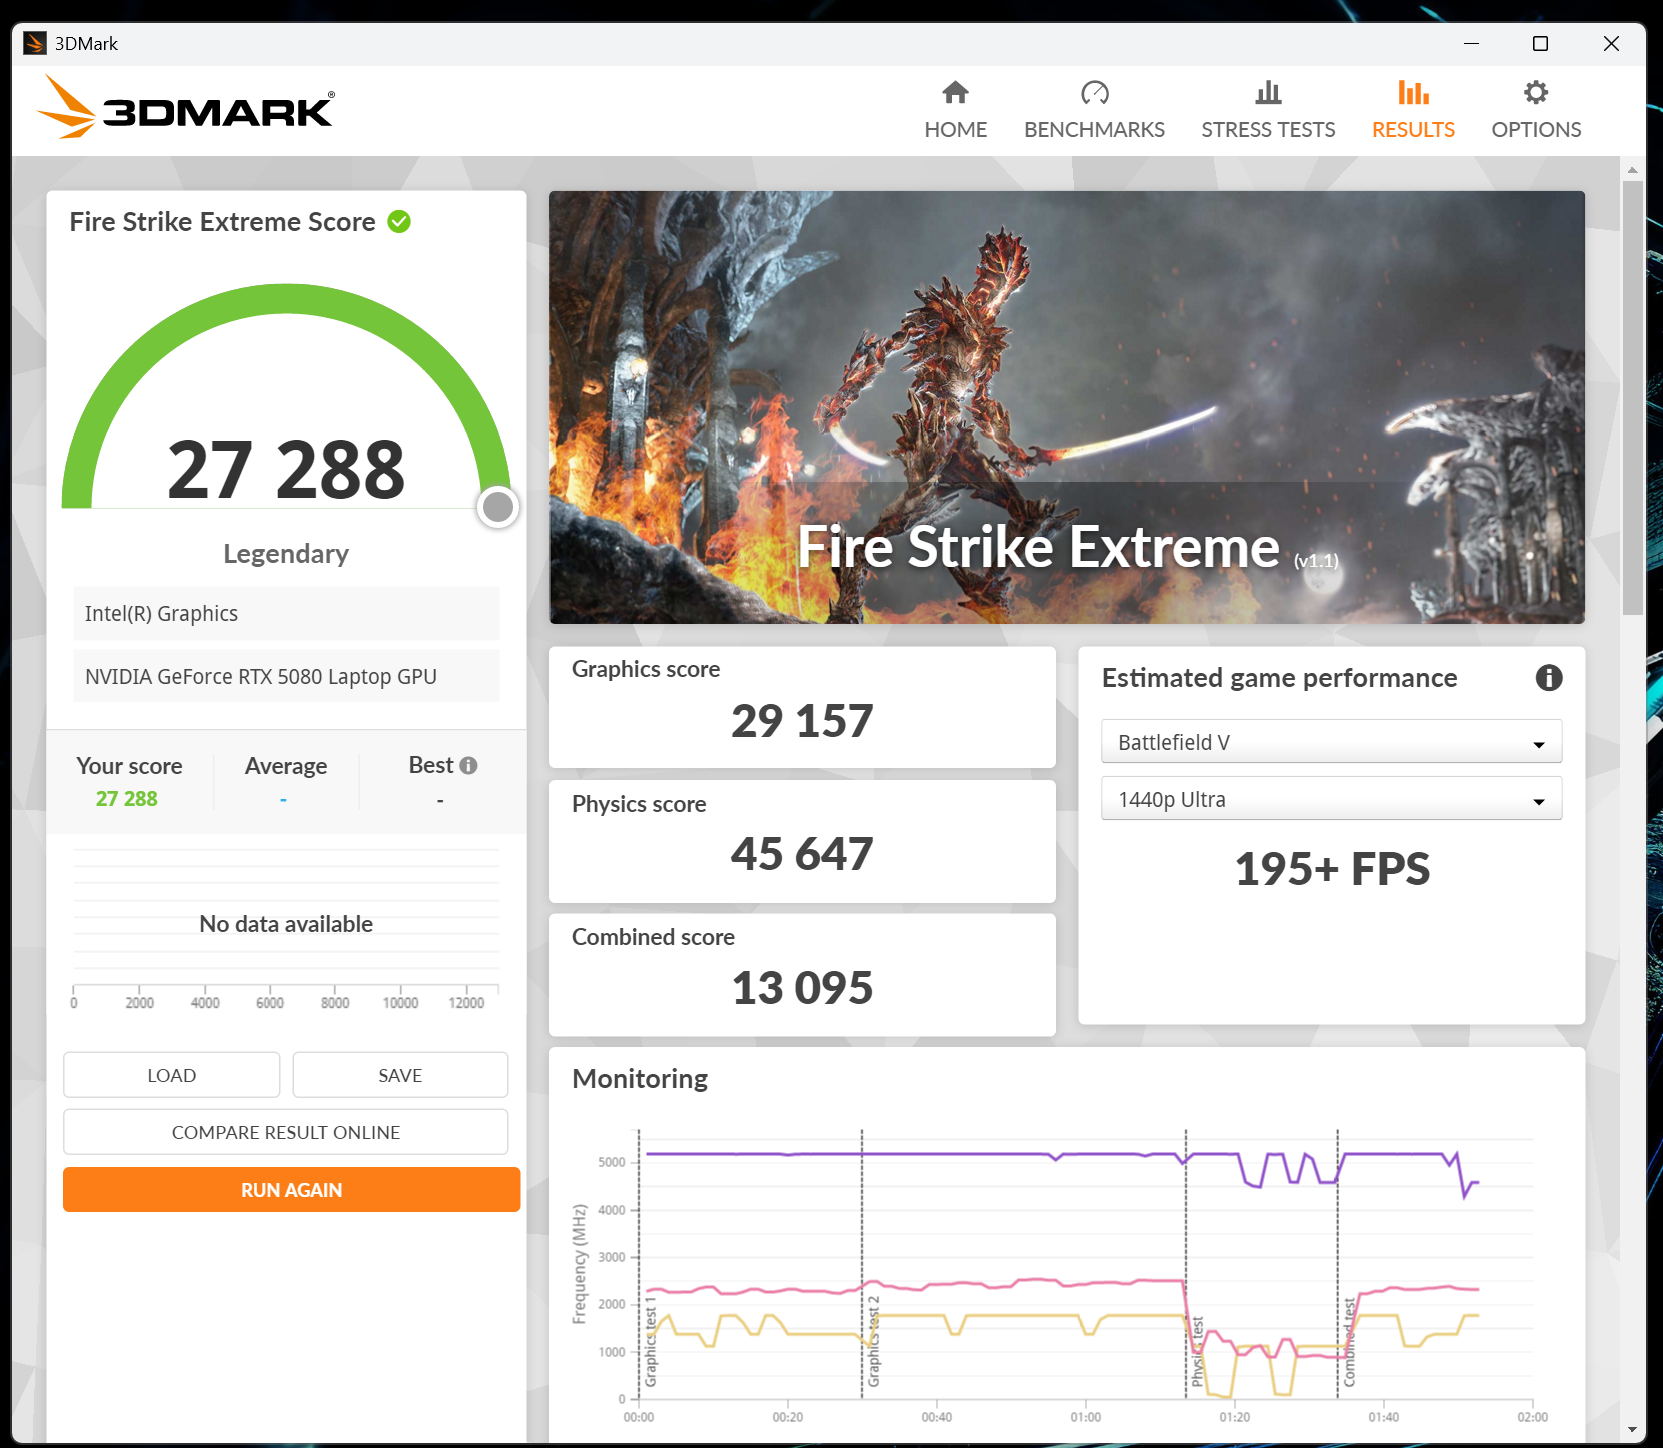Minimize the 3DMark window

click(1471, 43)
